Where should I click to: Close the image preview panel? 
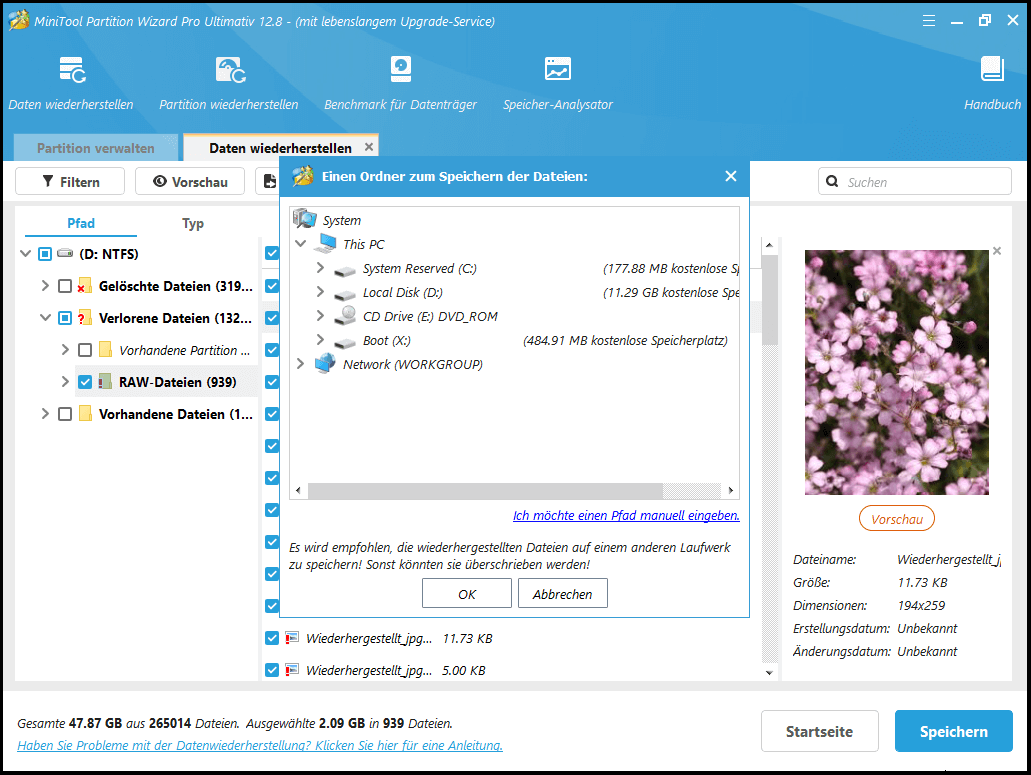997,250
